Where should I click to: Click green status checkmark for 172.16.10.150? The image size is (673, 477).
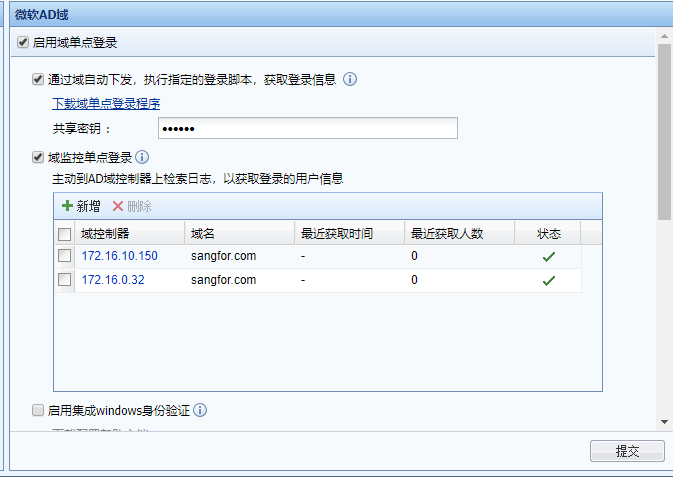pyautogui.click(x=548, y=256)
